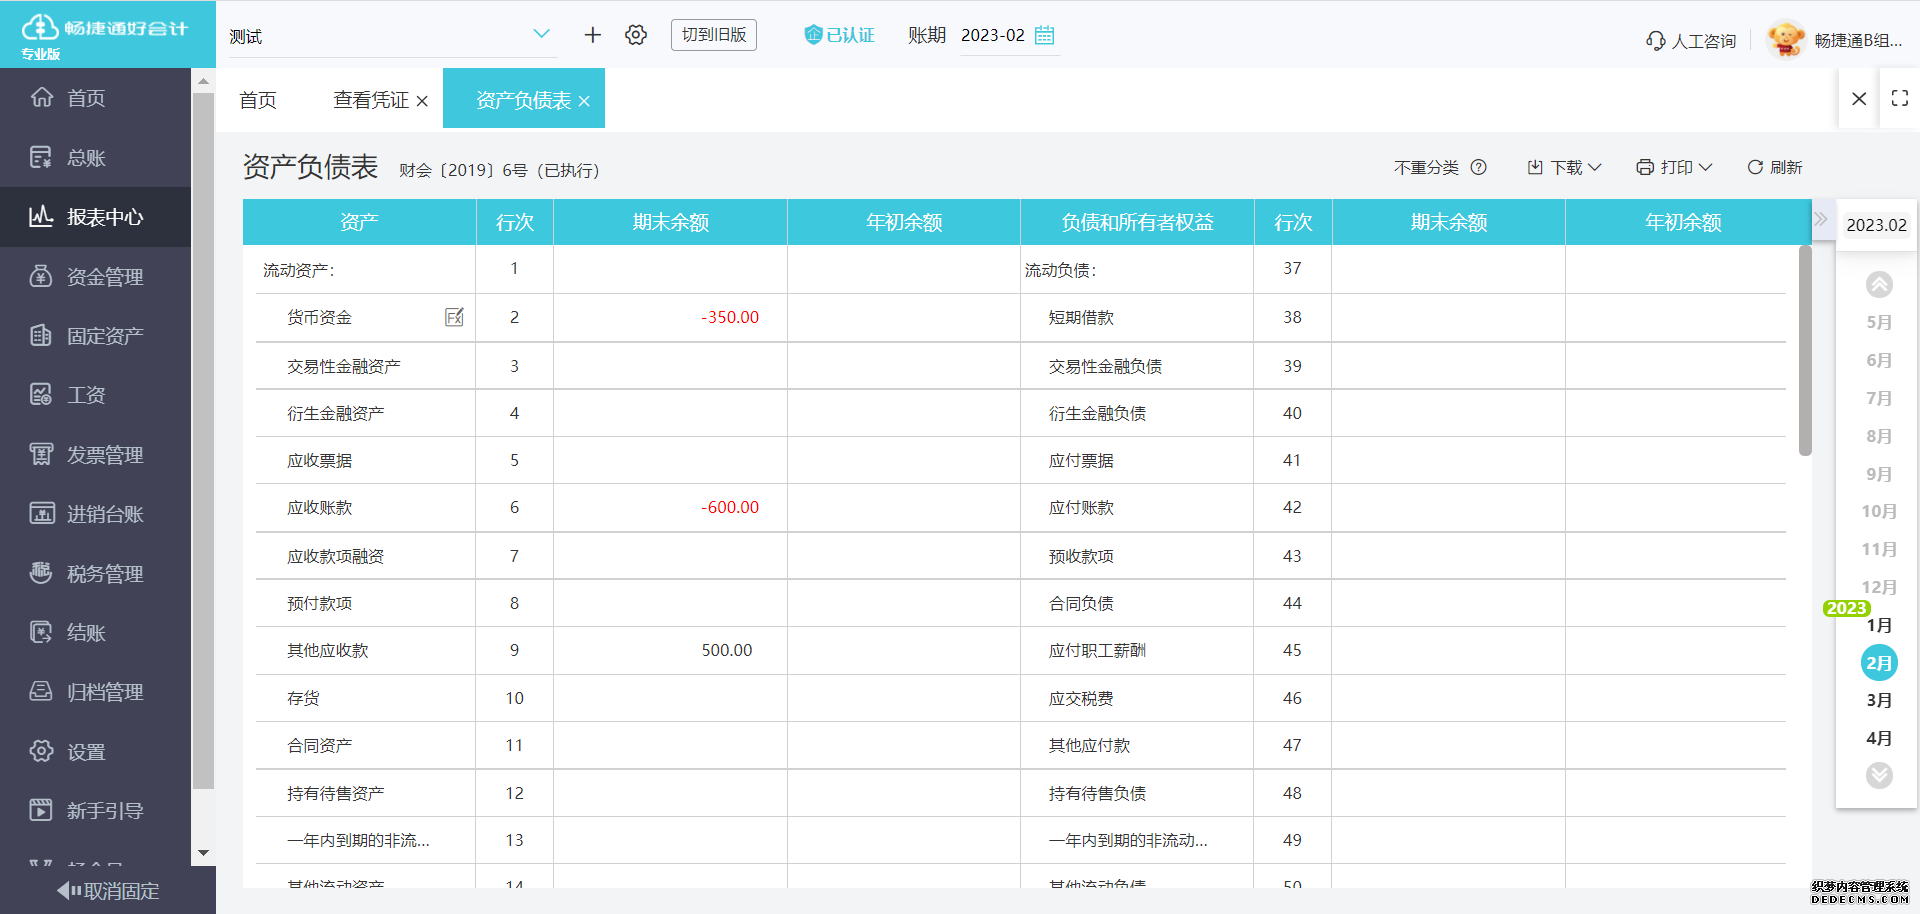This screenshot has height=914, width=1920.
Task: Click 取消固定 to unpin the sidebar
Action: pos(107,891)
